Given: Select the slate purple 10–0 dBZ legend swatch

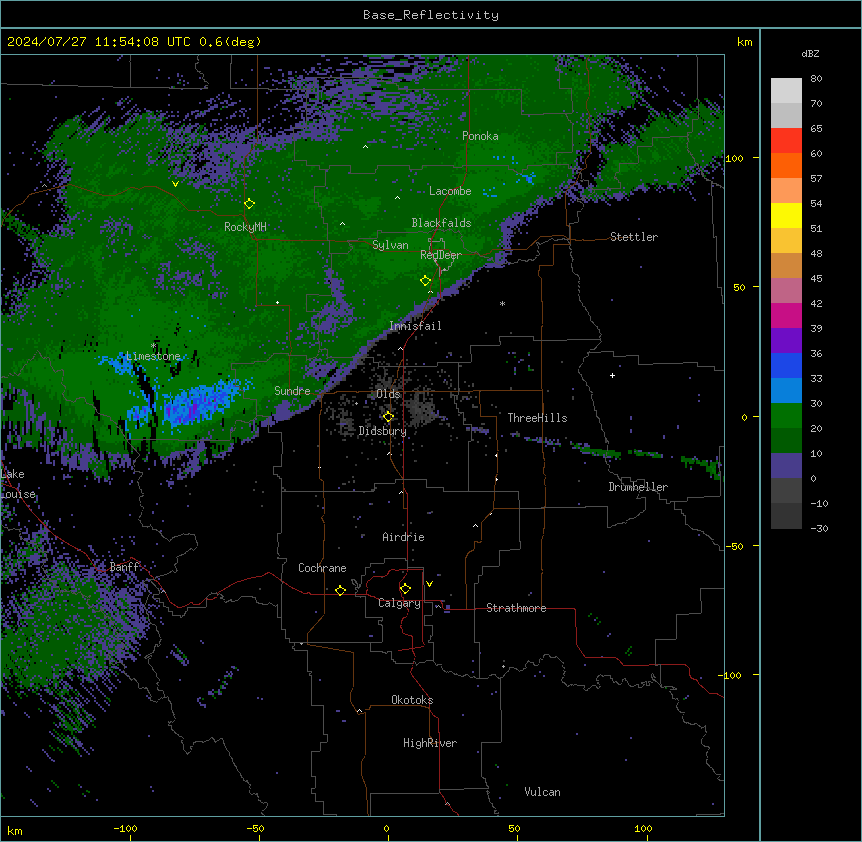Looking at the screenshot, I should (786, 466).
